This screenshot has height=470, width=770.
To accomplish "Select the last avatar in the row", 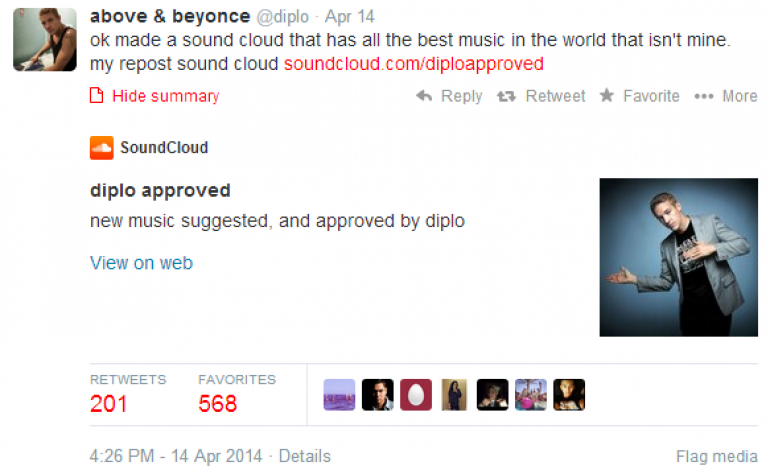I will (x=569, y=395).
